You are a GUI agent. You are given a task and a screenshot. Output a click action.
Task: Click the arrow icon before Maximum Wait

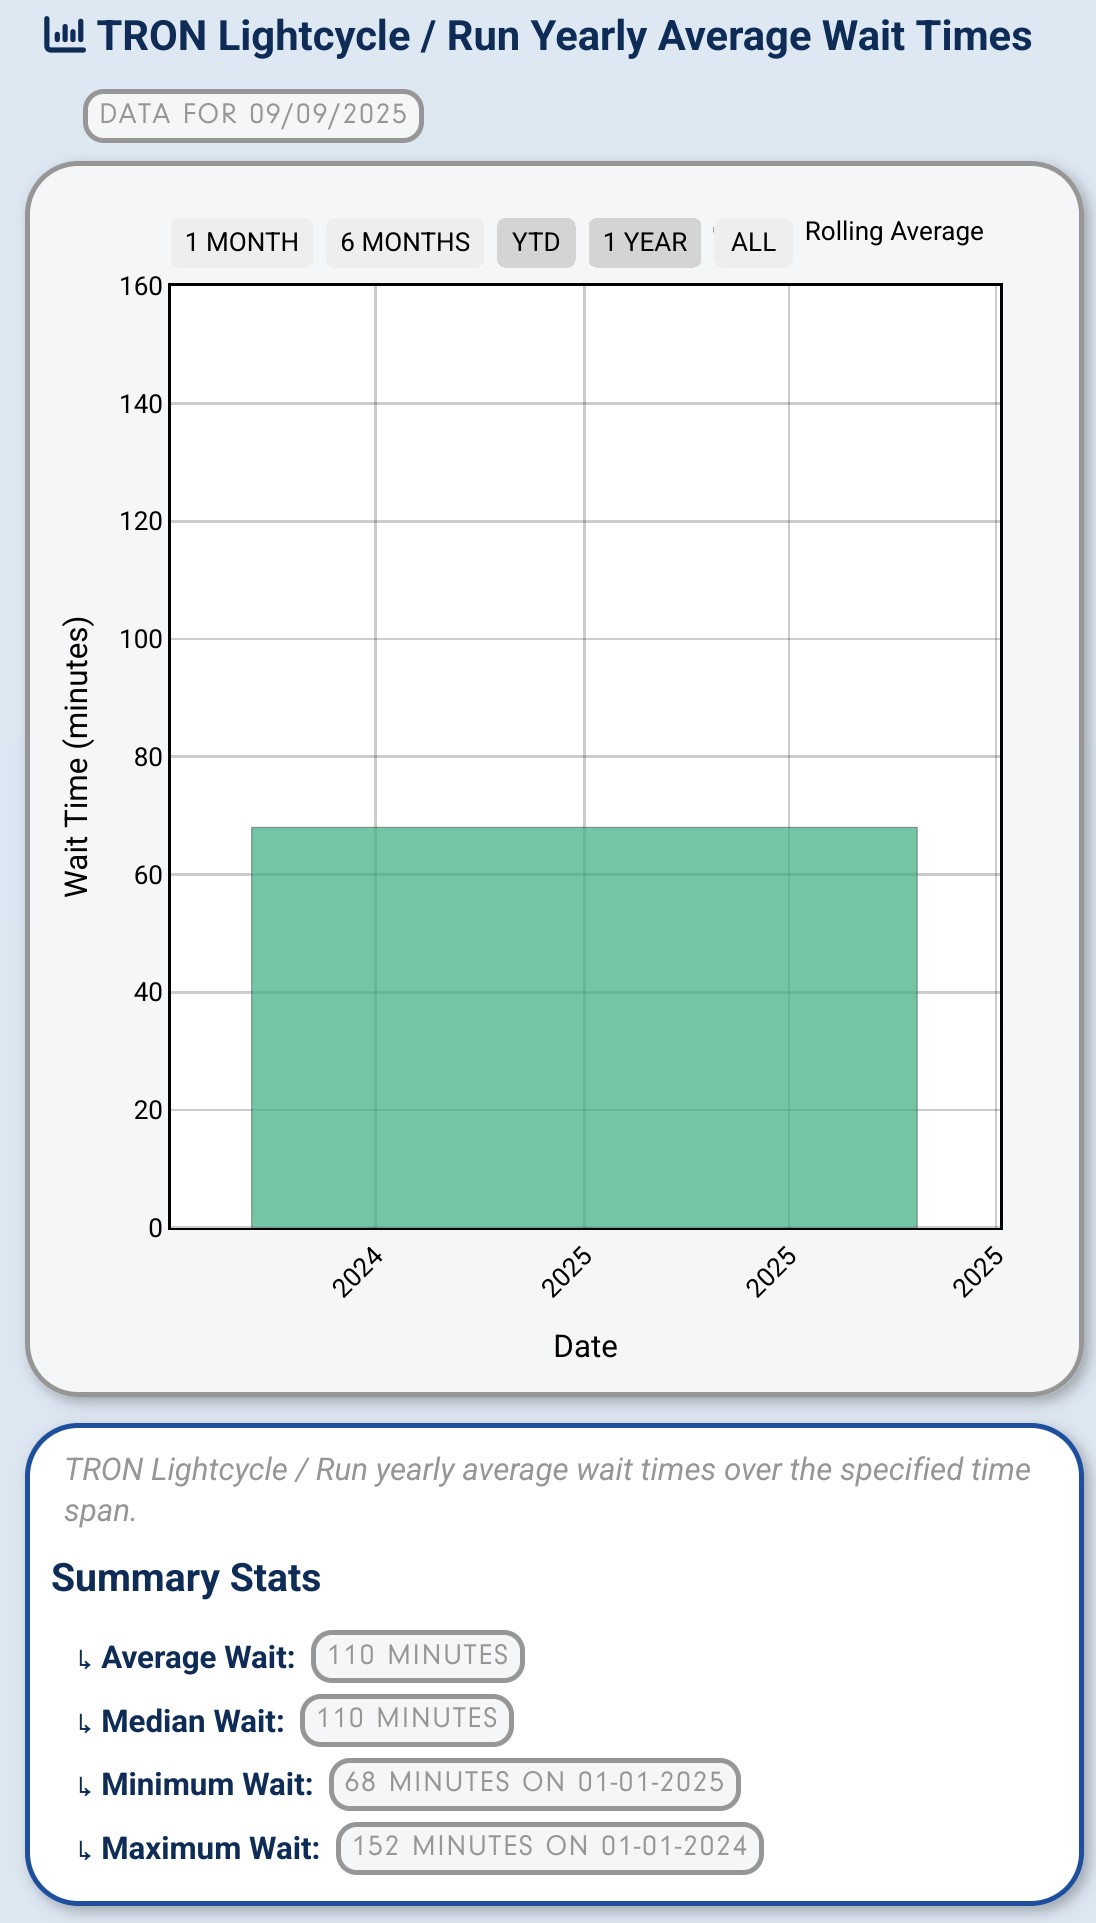tap(85, 1850)
